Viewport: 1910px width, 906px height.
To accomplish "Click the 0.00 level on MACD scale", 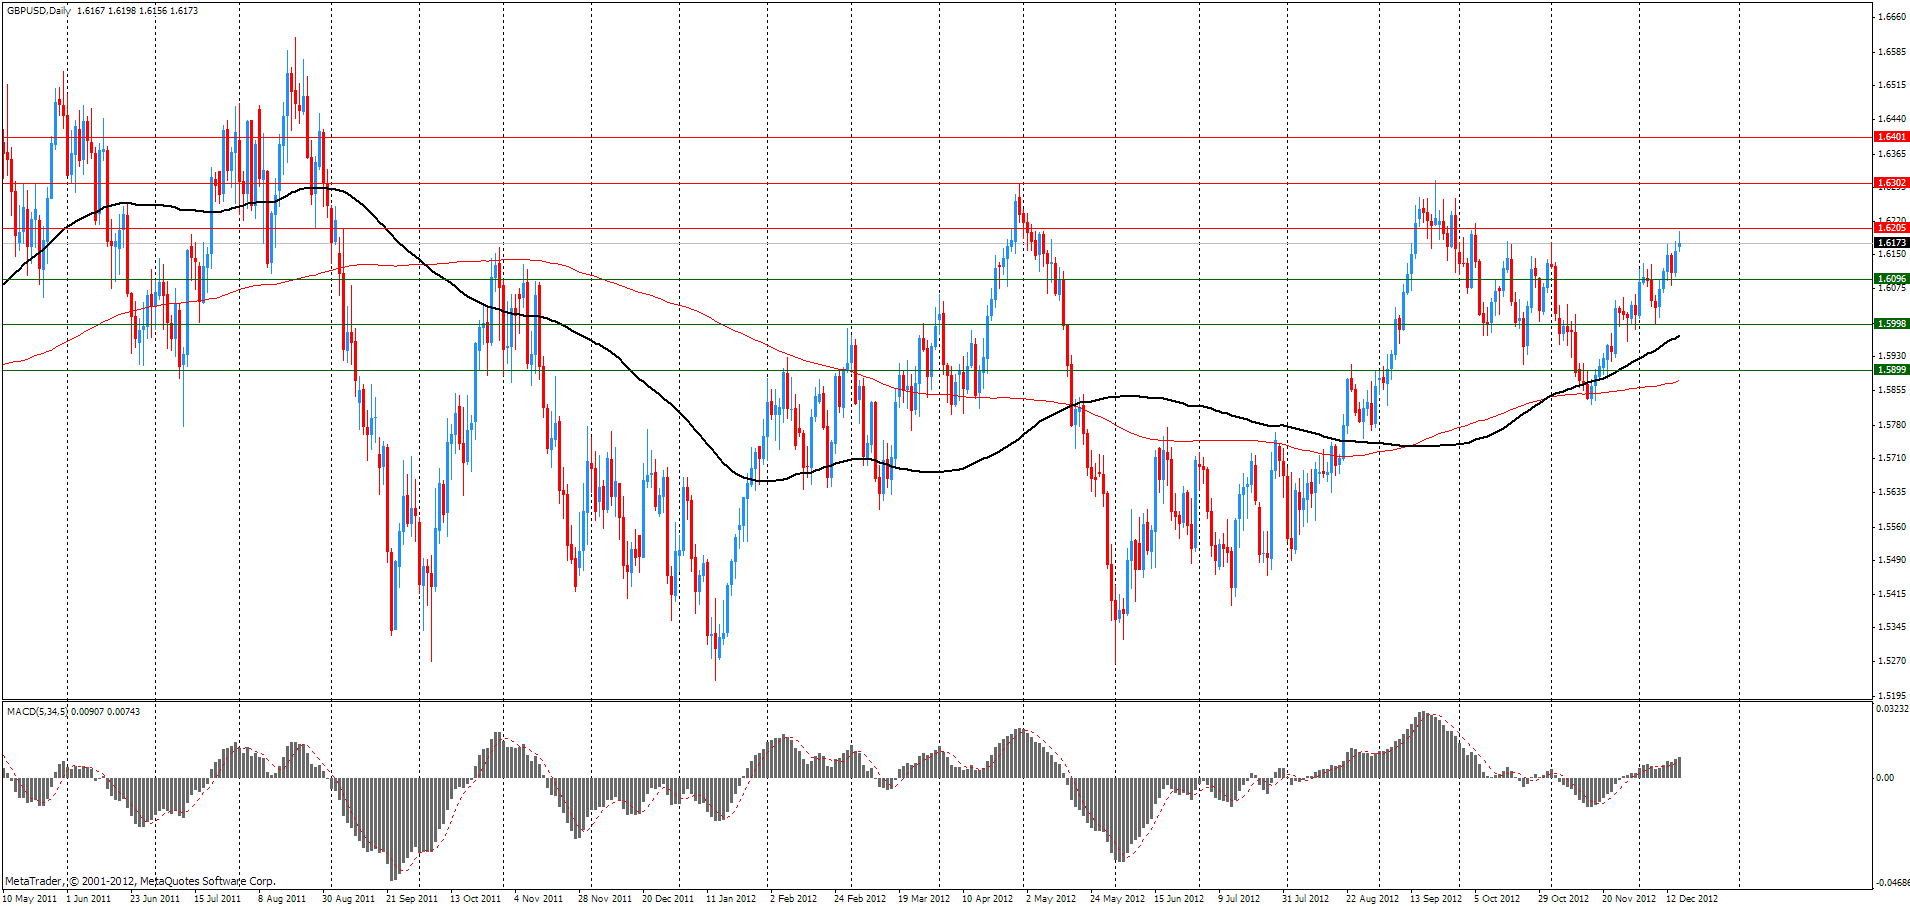I will [1884, 778].
